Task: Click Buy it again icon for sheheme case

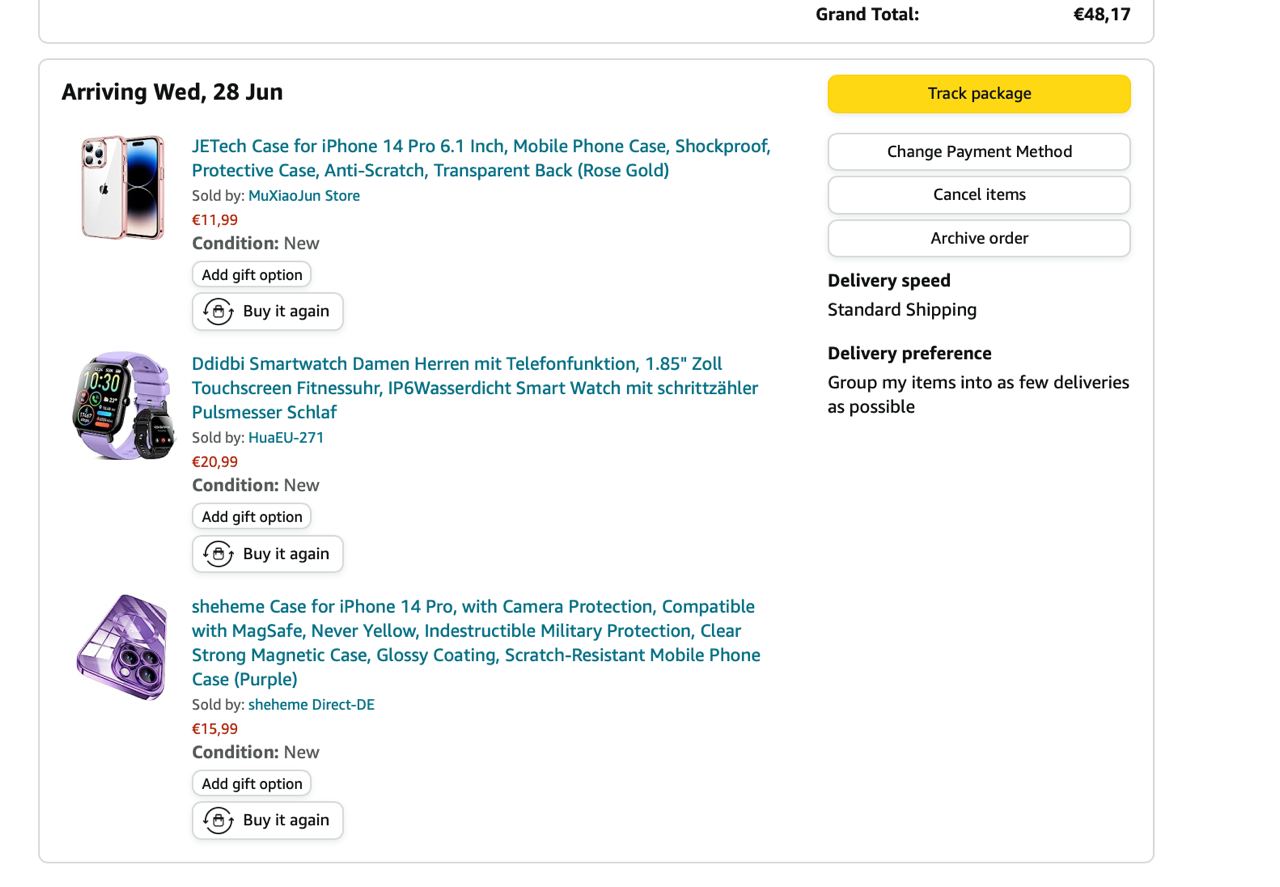Action: [219, 821]
